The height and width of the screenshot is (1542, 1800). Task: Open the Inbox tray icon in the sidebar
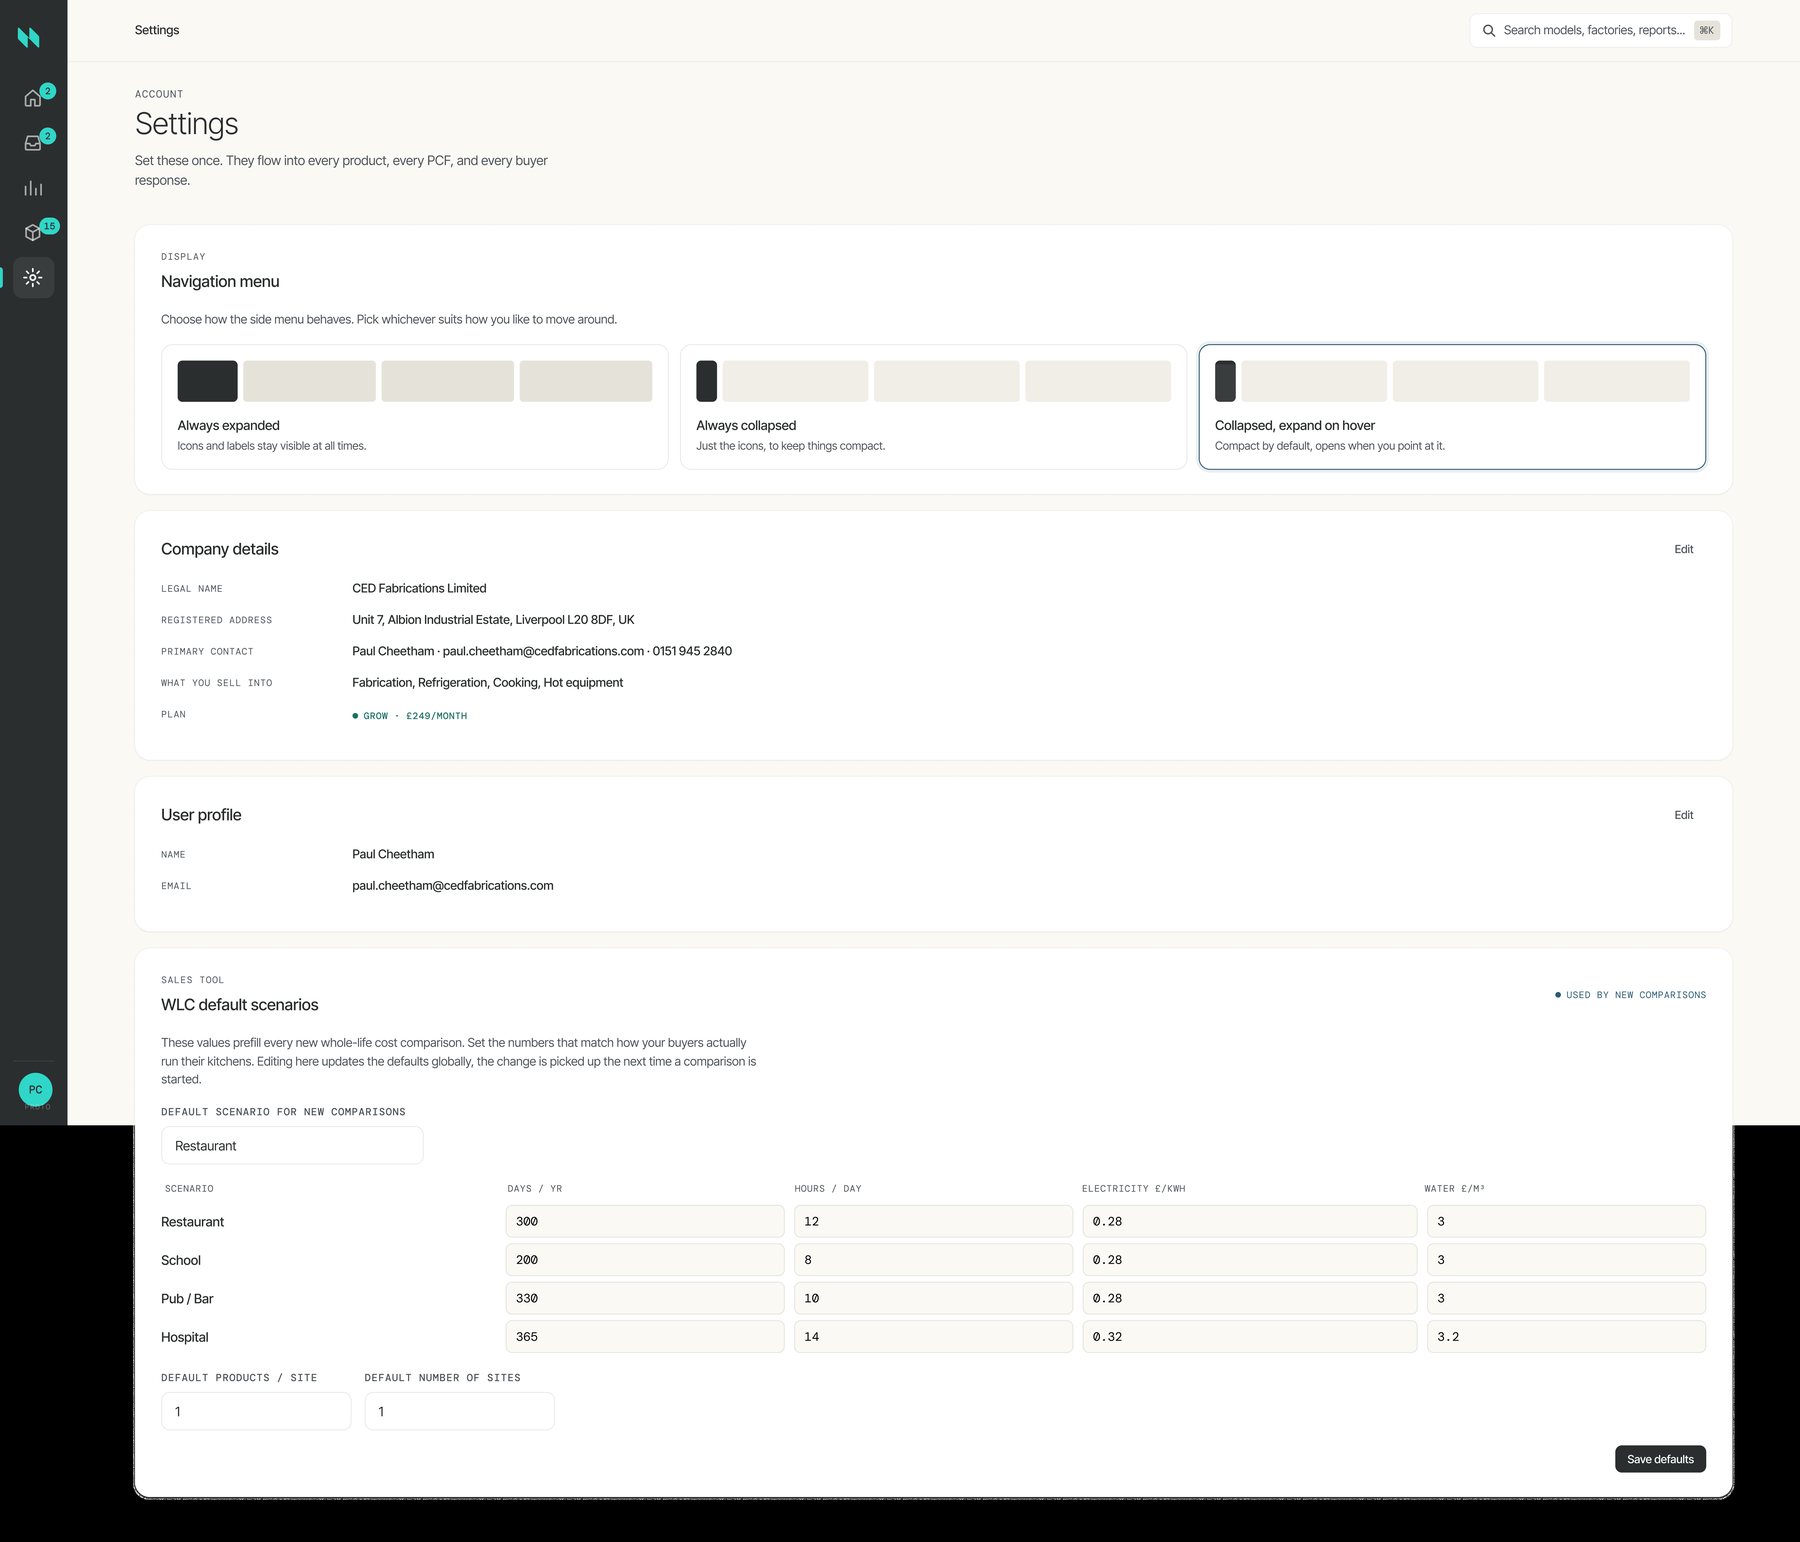[x=33, y=143]
